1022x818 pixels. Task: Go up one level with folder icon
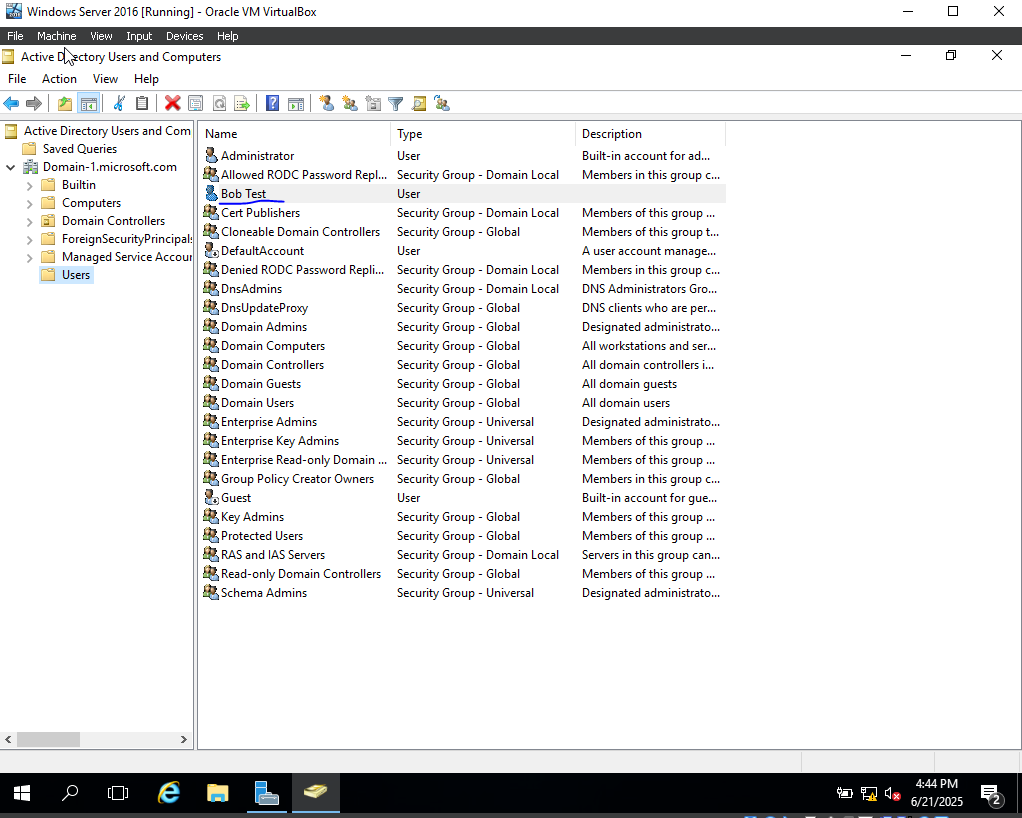pyautogui.click(x=65, y=103)
